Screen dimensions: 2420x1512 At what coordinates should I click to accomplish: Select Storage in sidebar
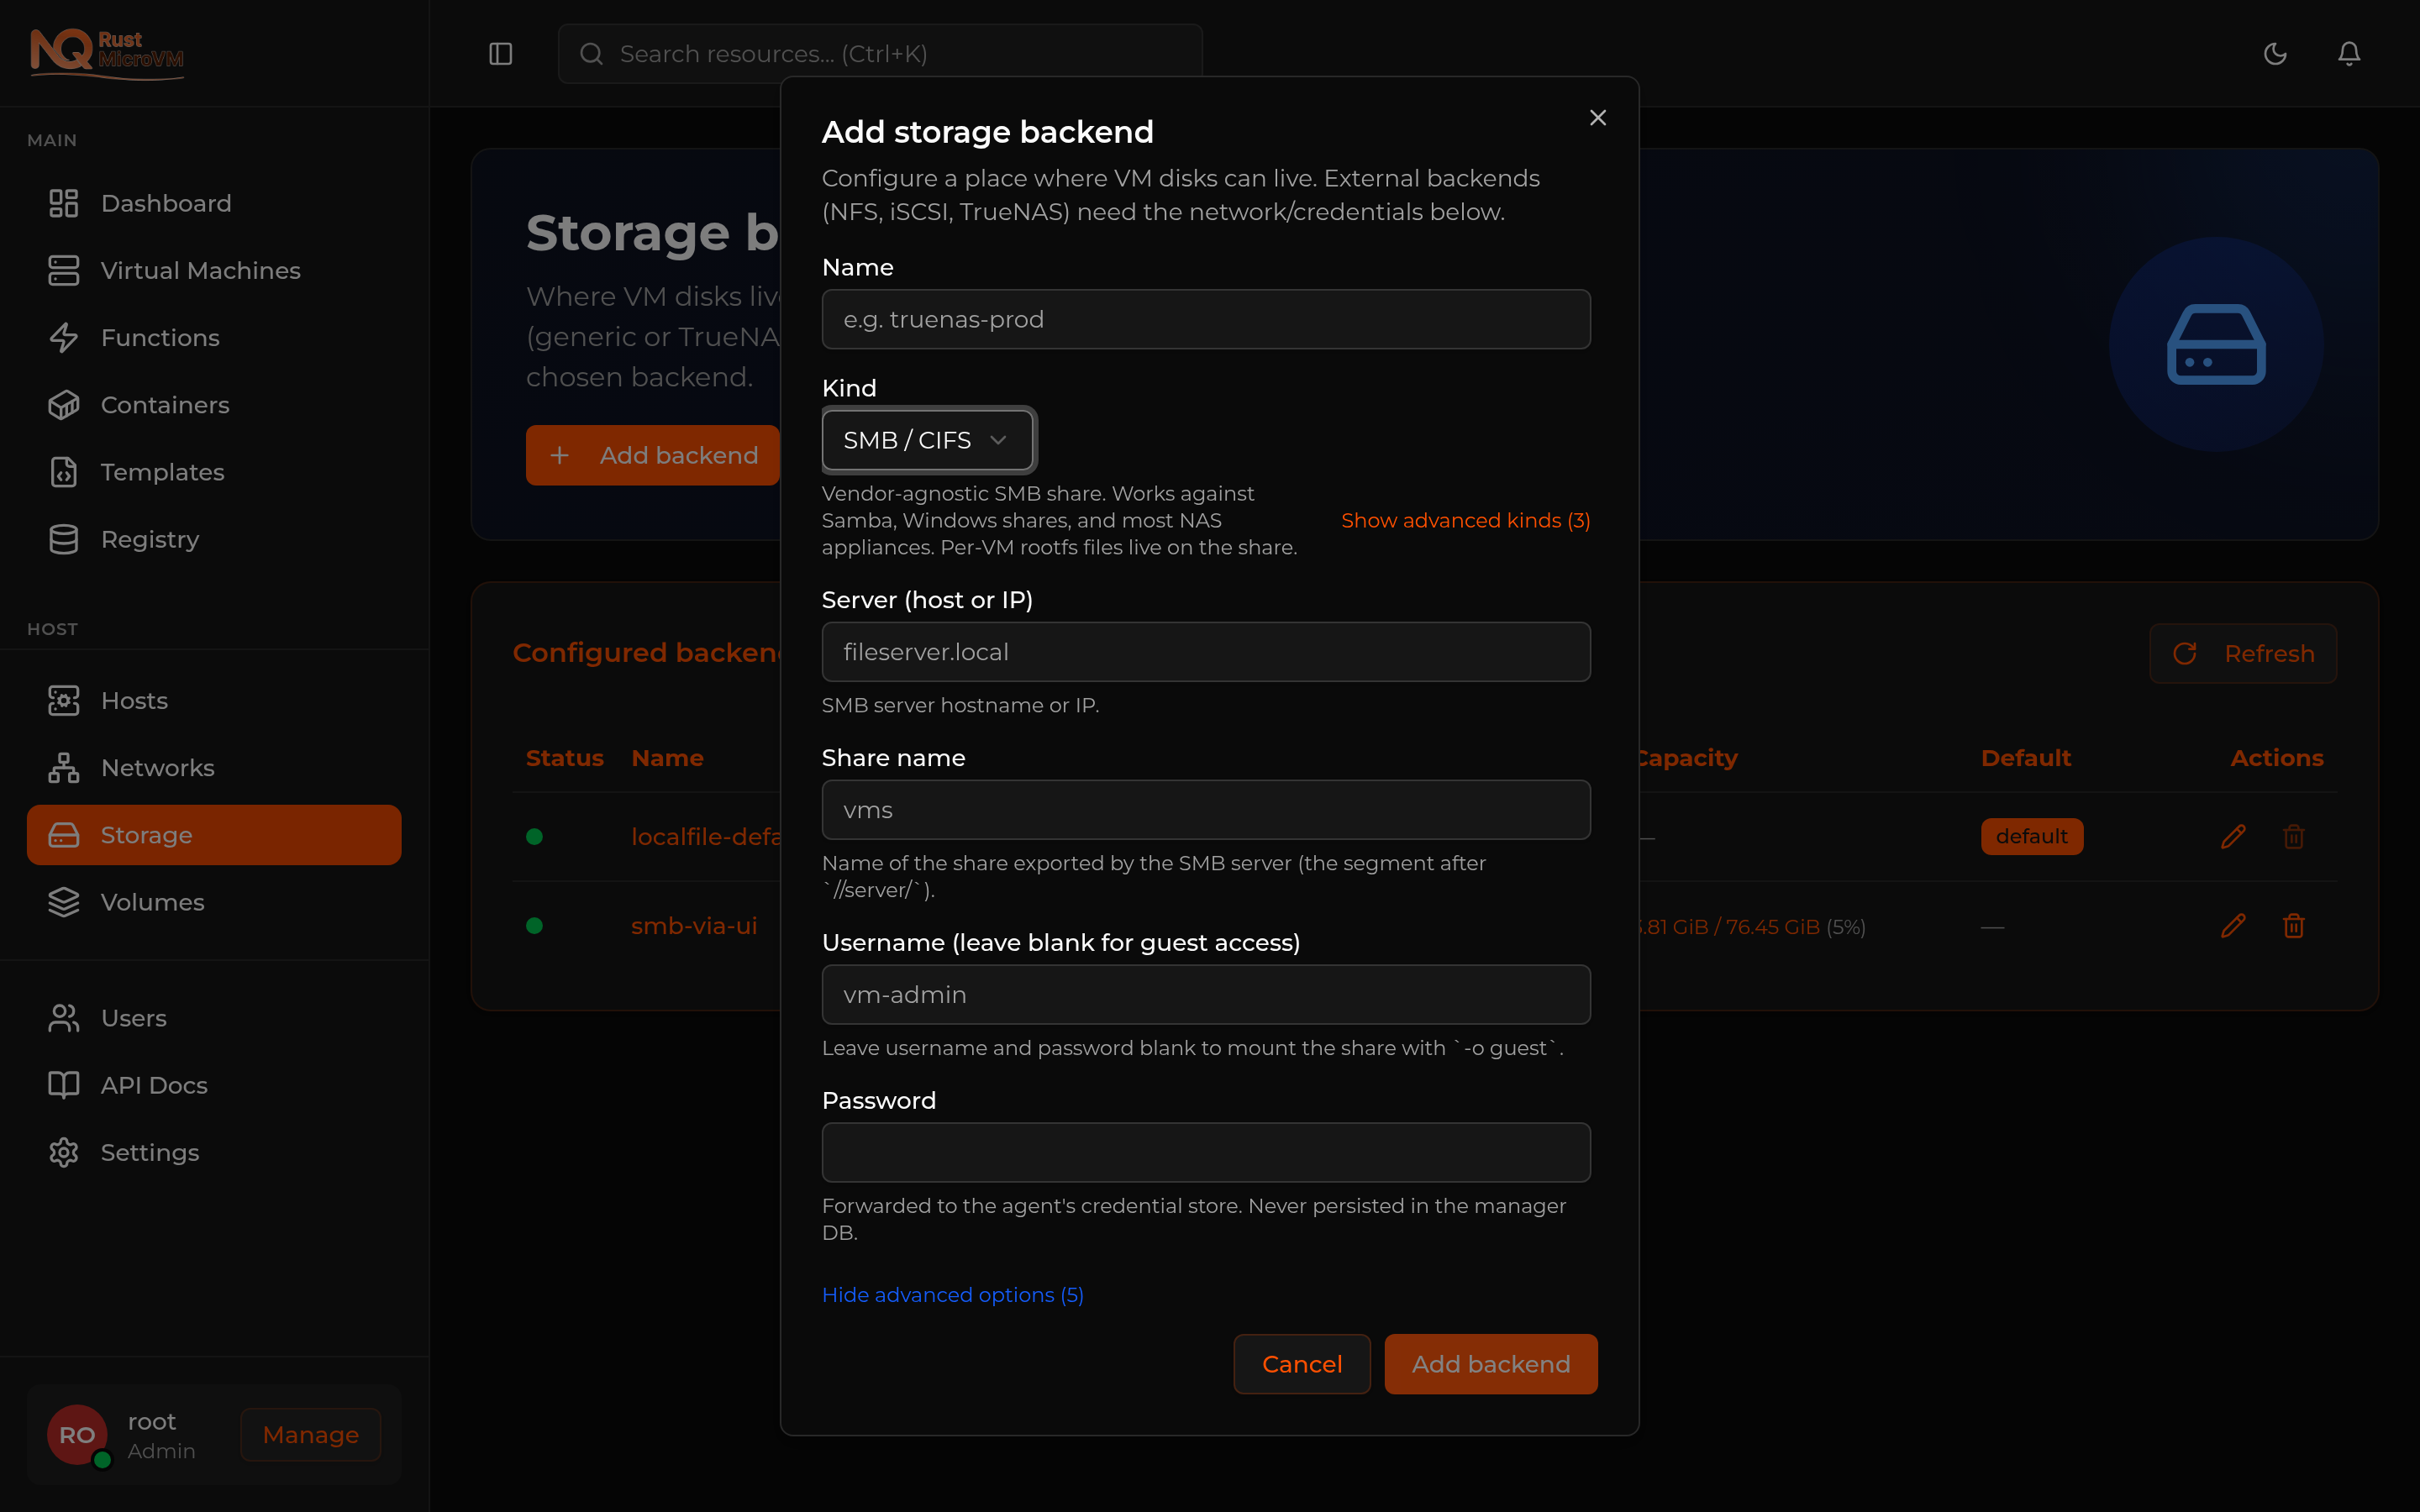[x=214, y=835]
